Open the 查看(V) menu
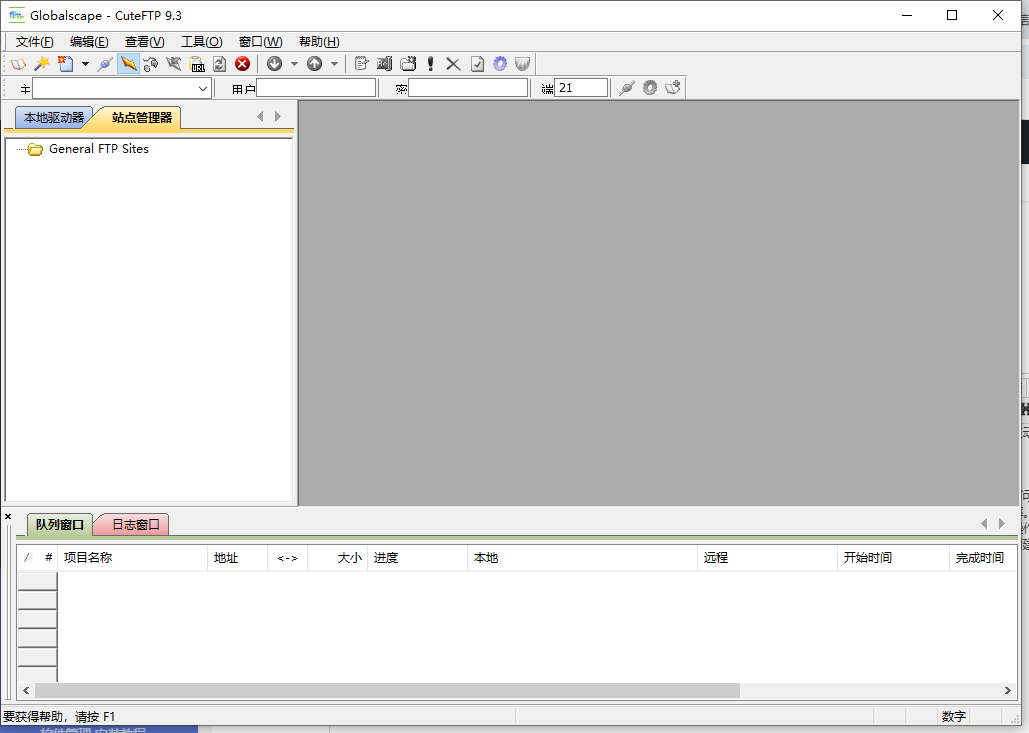The width and height of the screenshot is (1029, 733). click(144, 42)
